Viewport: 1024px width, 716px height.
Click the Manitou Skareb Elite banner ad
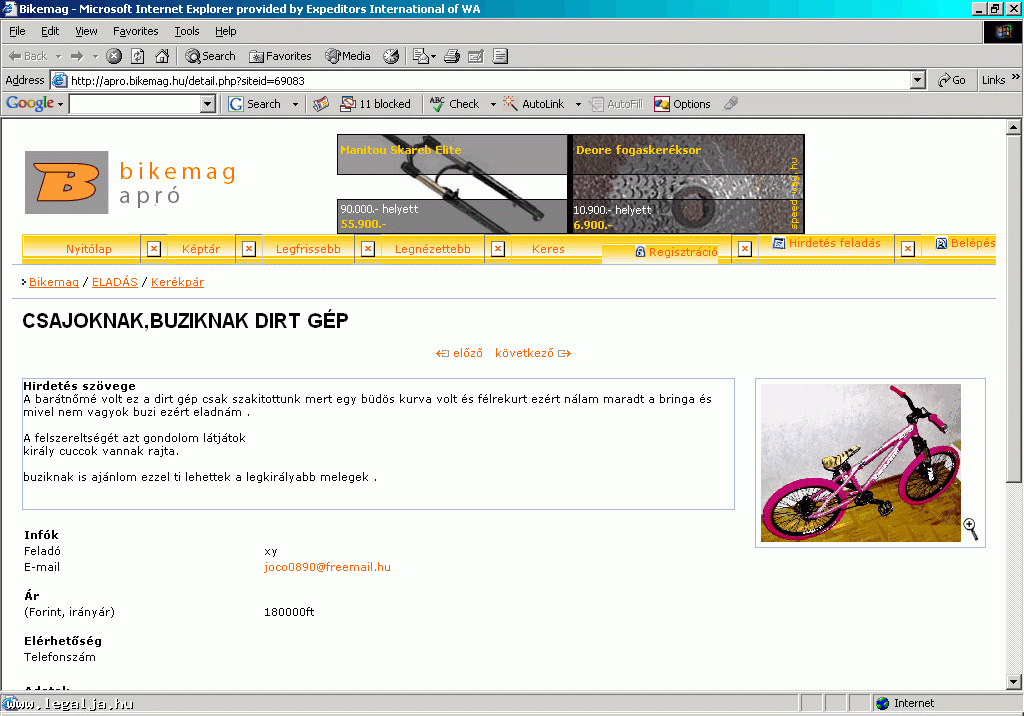[452, 184]
